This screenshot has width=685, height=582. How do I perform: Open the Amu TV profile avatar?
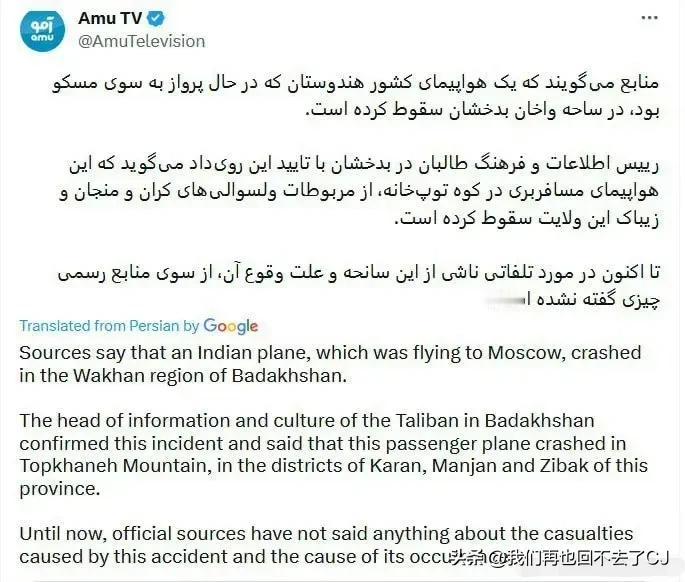42,31
